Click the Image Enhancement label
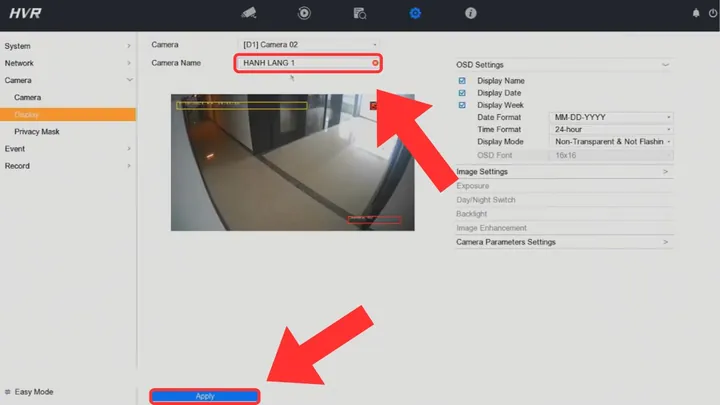 tap(491, 228)
